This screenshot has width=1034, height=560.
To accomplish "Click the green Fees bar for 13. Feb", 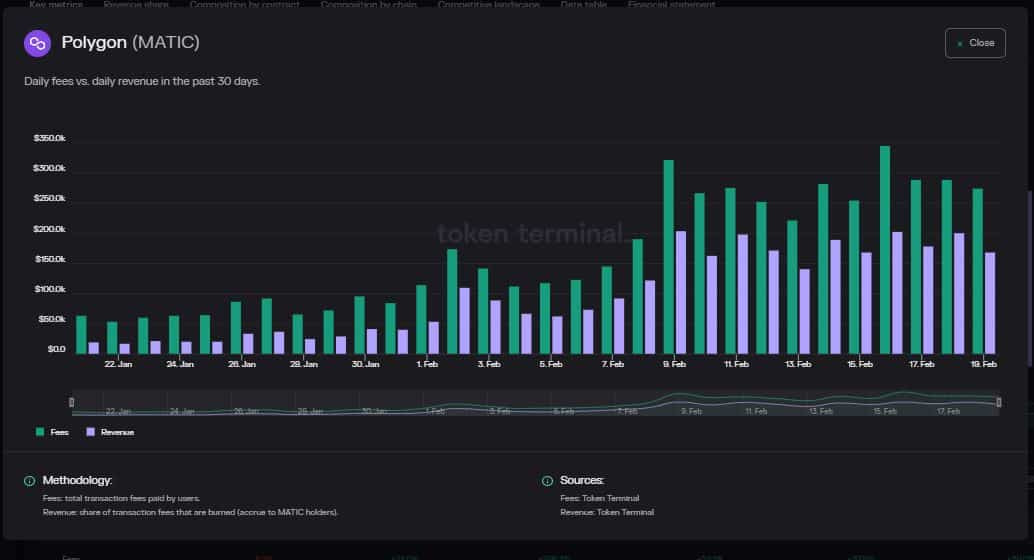I will tap(792, 287).
